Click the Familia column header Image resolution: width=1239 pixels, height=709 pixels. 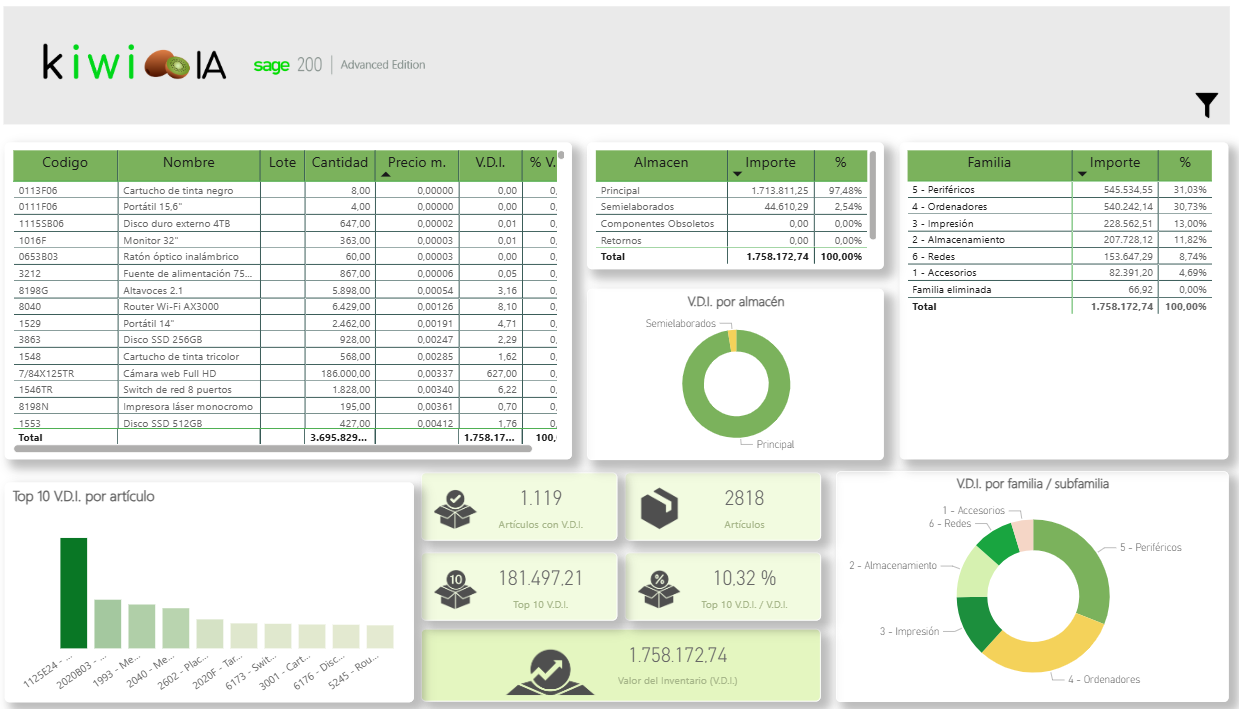click(988, 163)
